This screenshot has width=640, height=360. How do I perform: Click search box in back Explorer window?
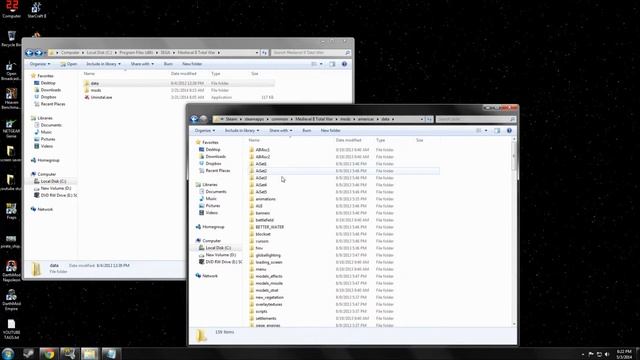[x=311, y=53]
